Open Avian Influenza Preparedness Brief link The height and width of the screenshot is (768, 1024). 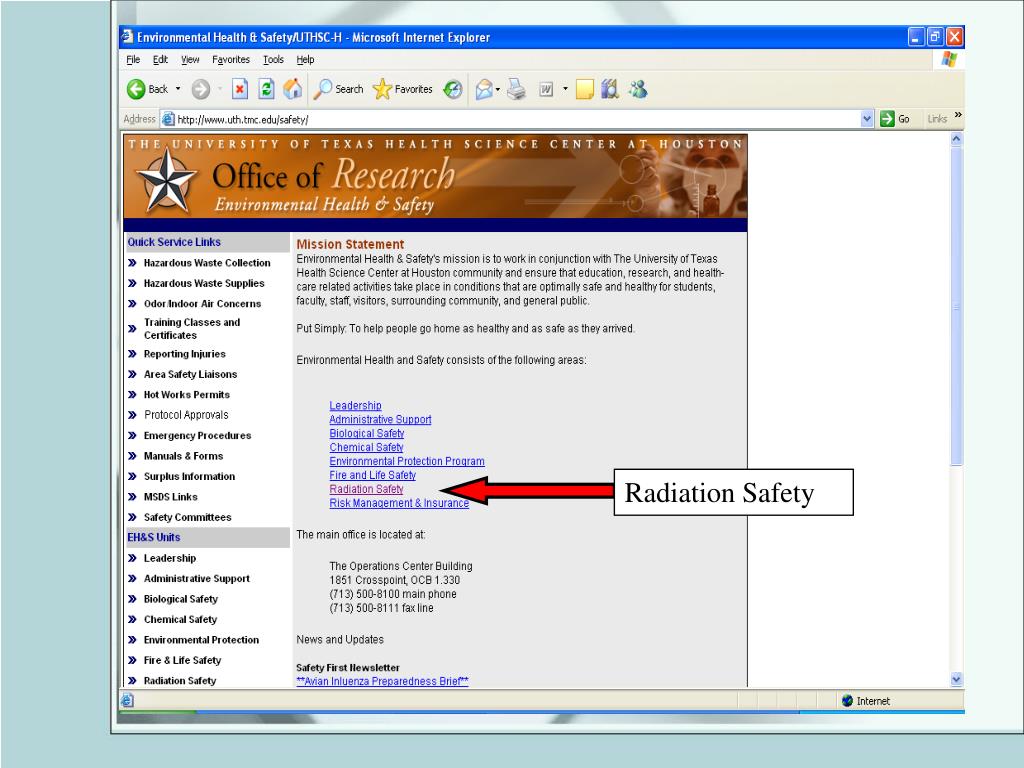(x=382, y=681)
